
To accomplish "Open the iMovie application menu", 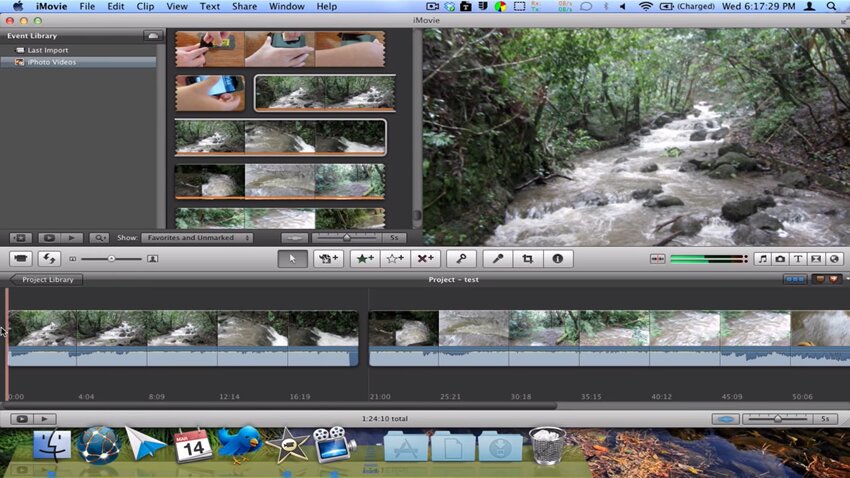I will coord(51,7).
